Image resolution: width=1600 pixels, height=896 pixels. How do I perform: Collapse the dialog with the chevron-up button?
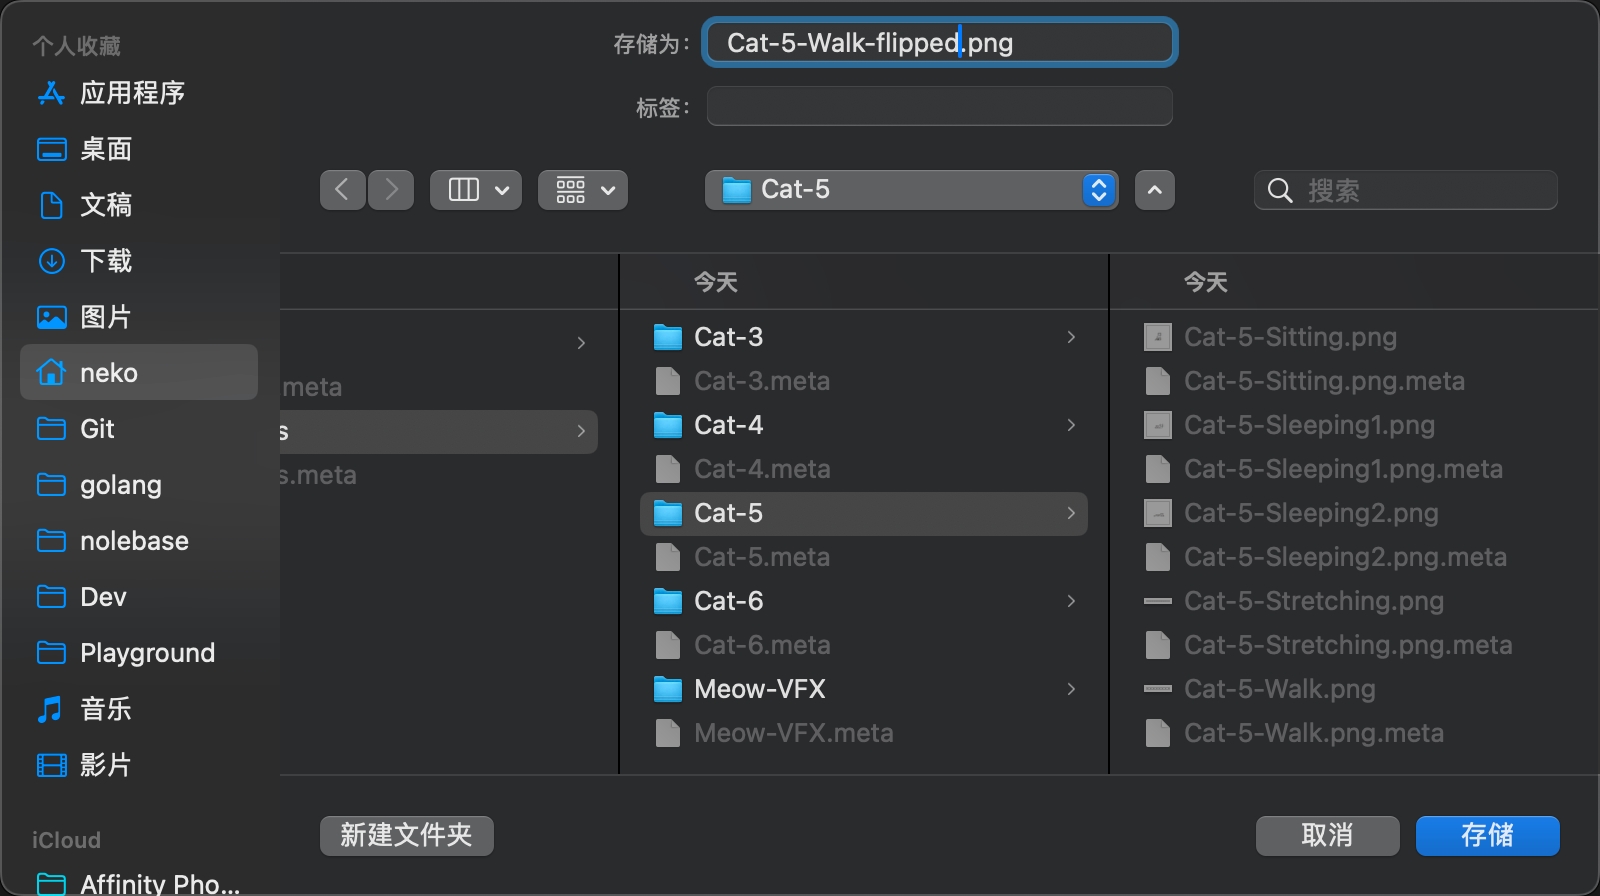tap(1154, 190)
